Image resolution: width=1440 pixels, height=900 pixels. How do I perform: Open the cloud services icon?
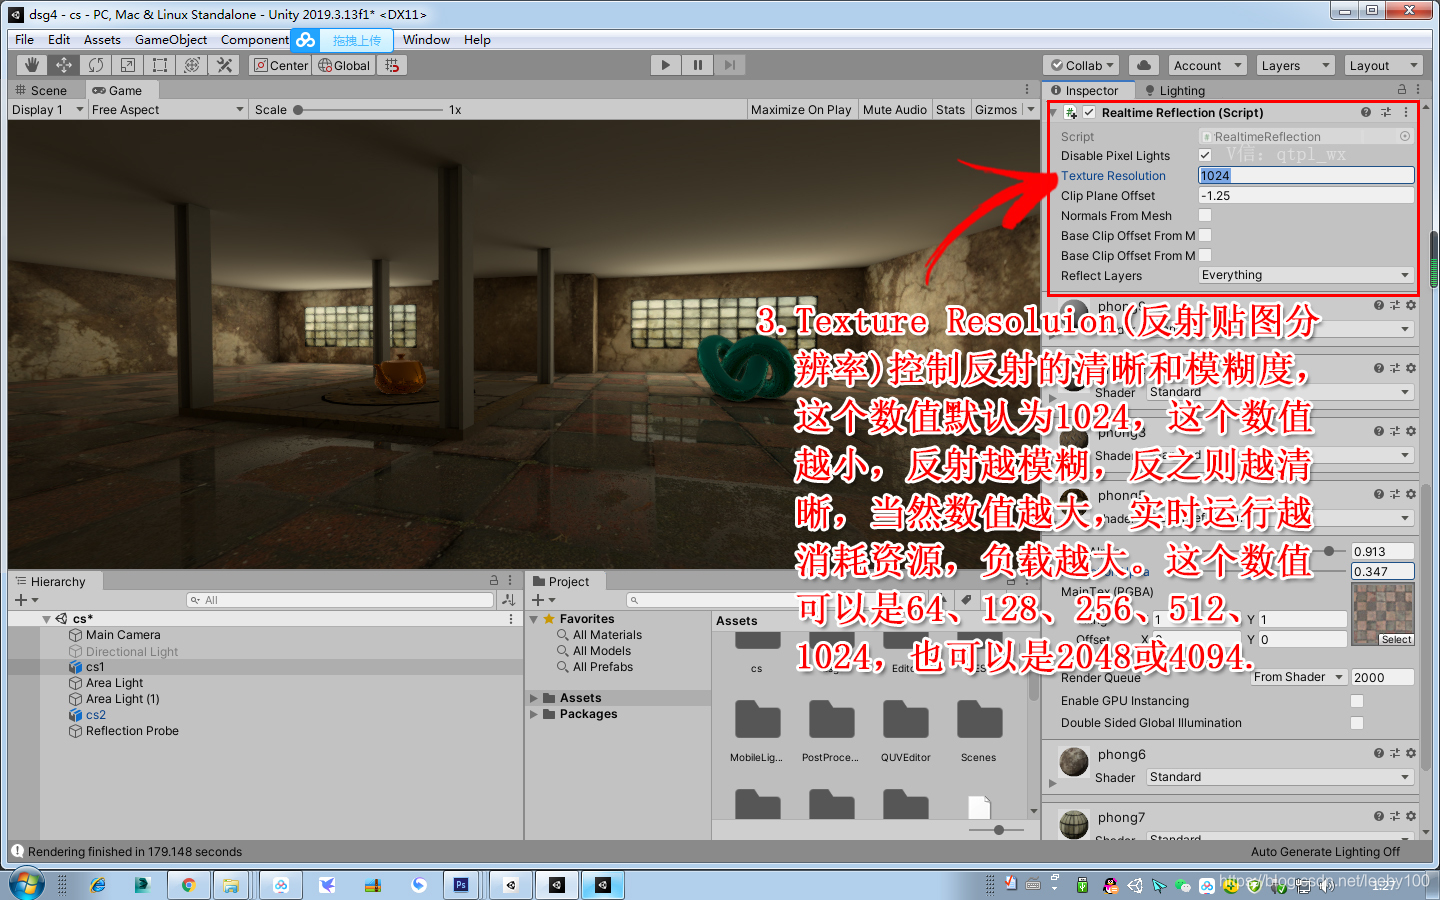(1143, 65)
